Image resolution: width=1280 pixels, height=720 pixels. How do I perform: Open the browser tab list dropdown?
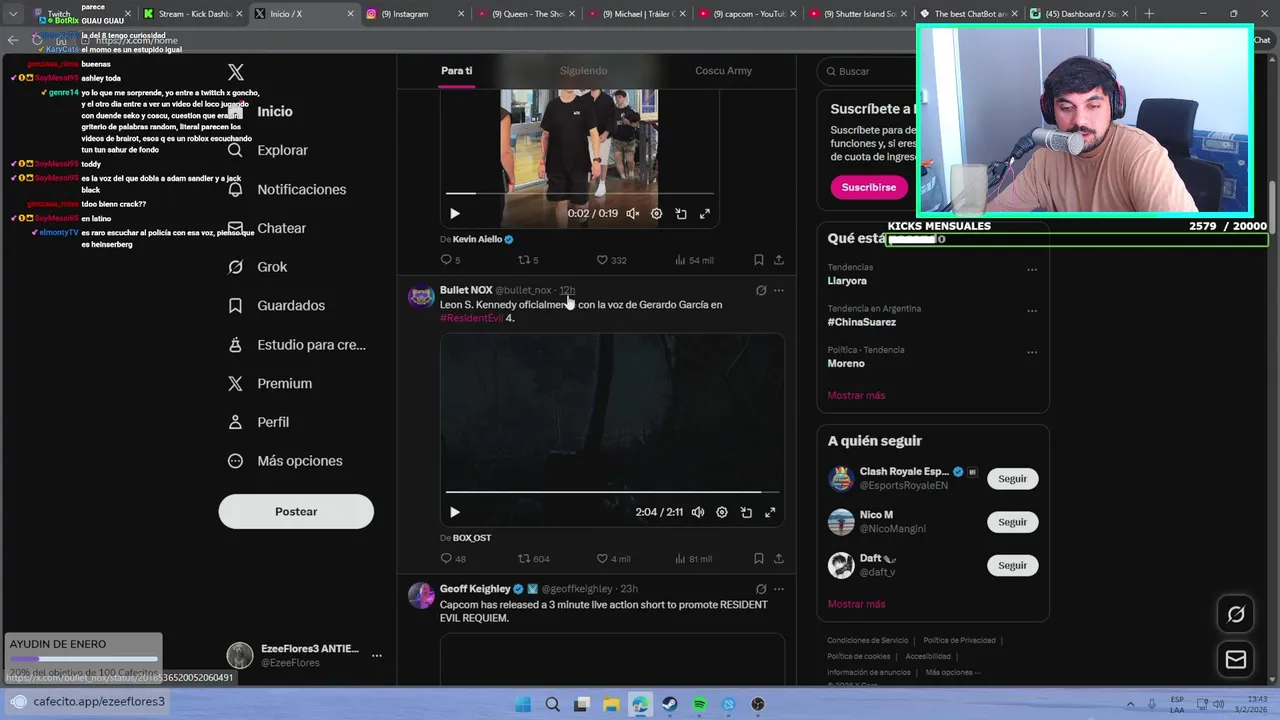(x=13, y=14)
